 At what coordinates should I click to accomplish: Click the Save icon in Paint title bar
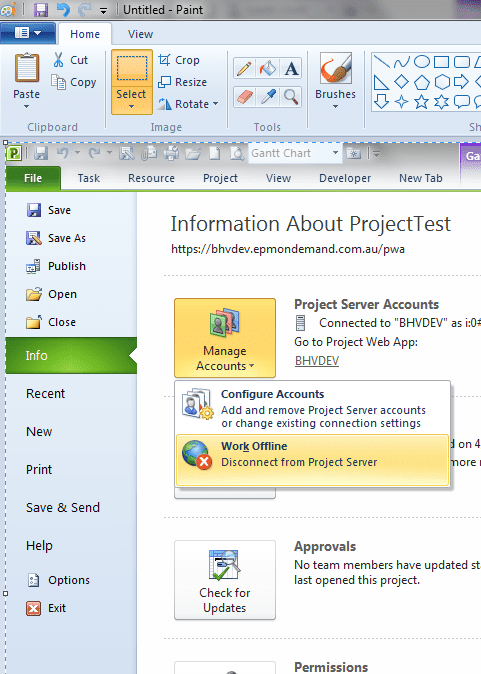pyautogui.click(x=41, y=9)
